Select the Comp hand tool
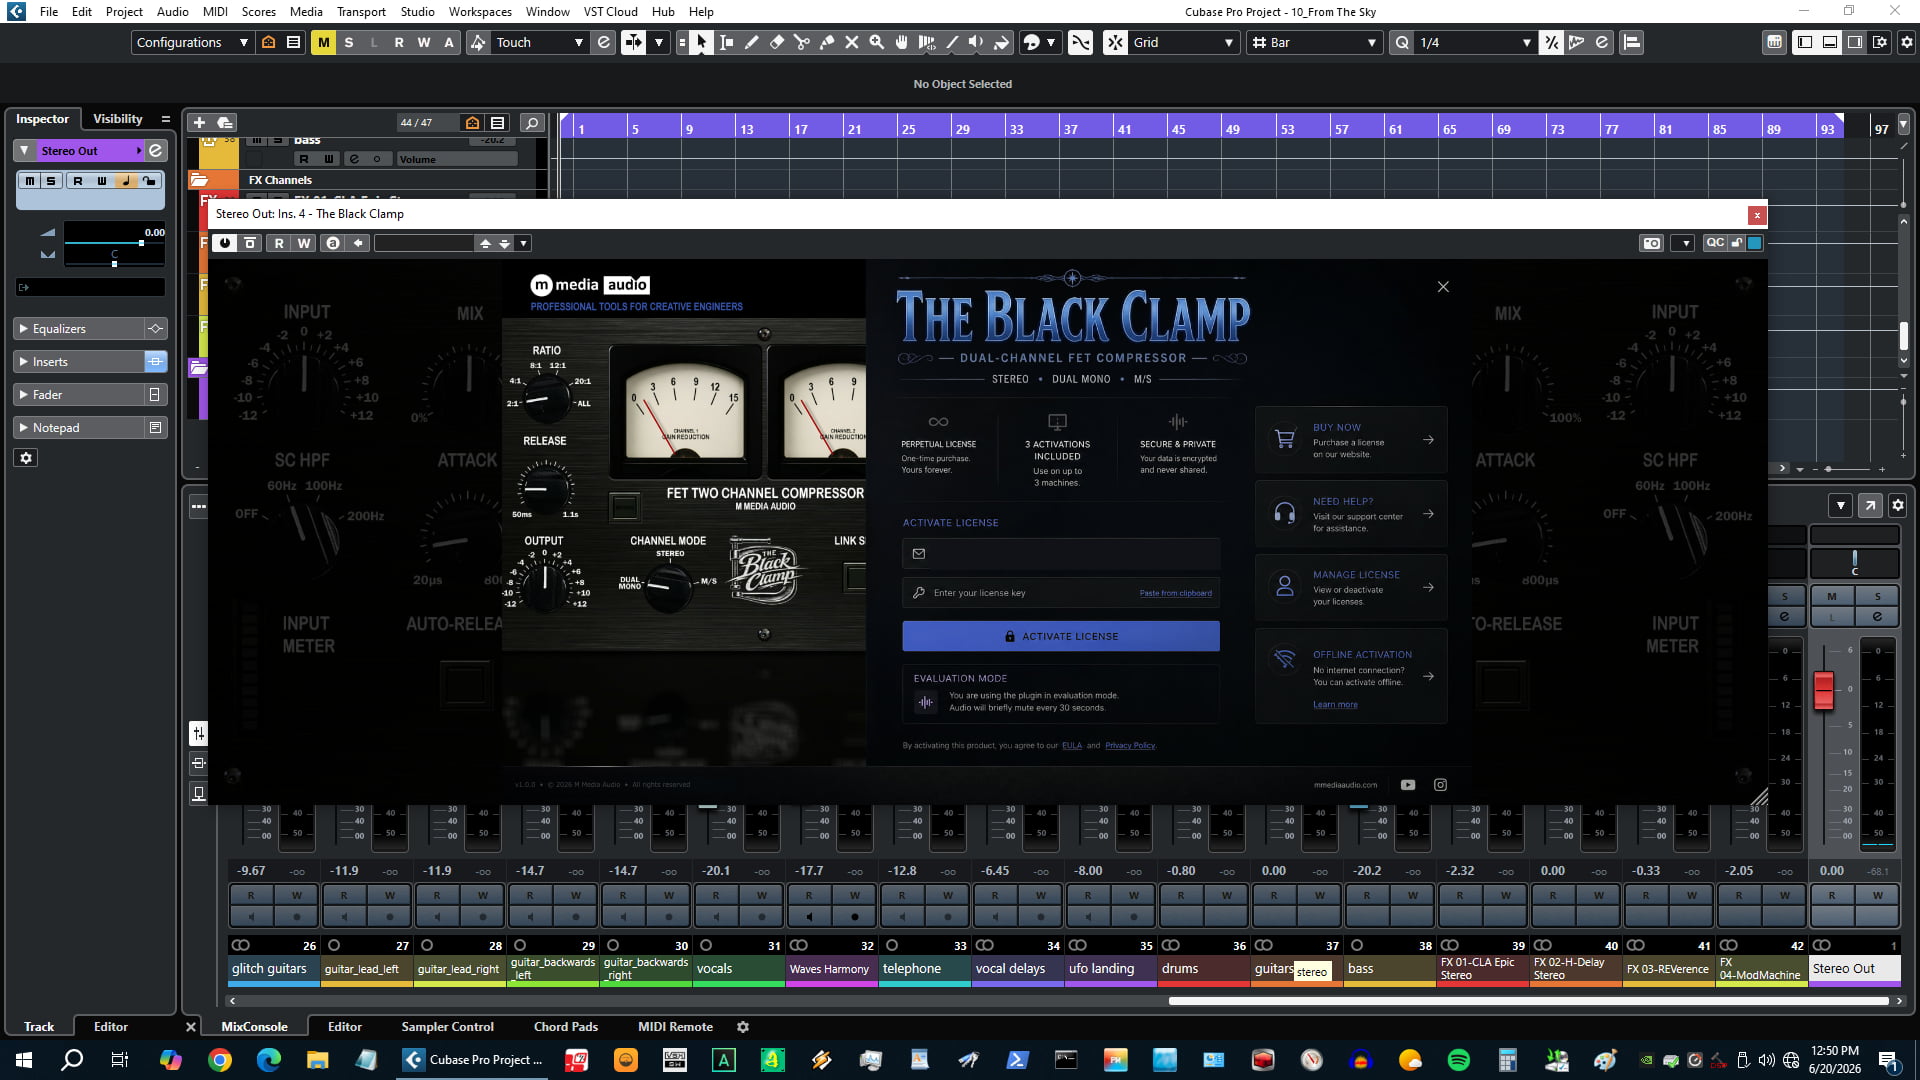 (901, 42)
